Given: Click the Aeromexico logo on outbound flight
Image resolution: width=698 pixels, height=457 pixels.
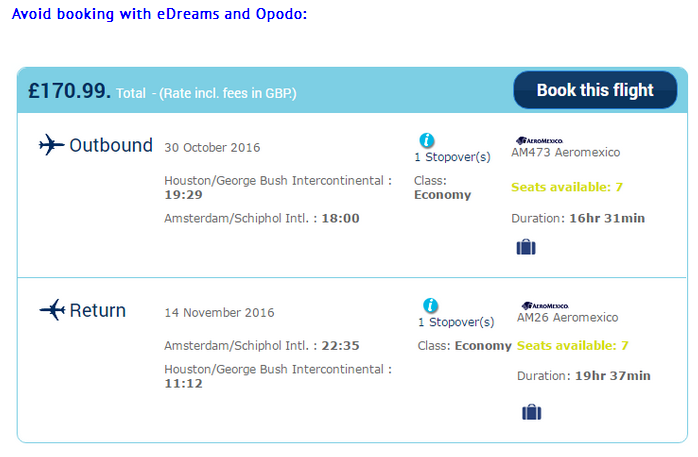Looking at the screenshot, I should pos(540,141).
